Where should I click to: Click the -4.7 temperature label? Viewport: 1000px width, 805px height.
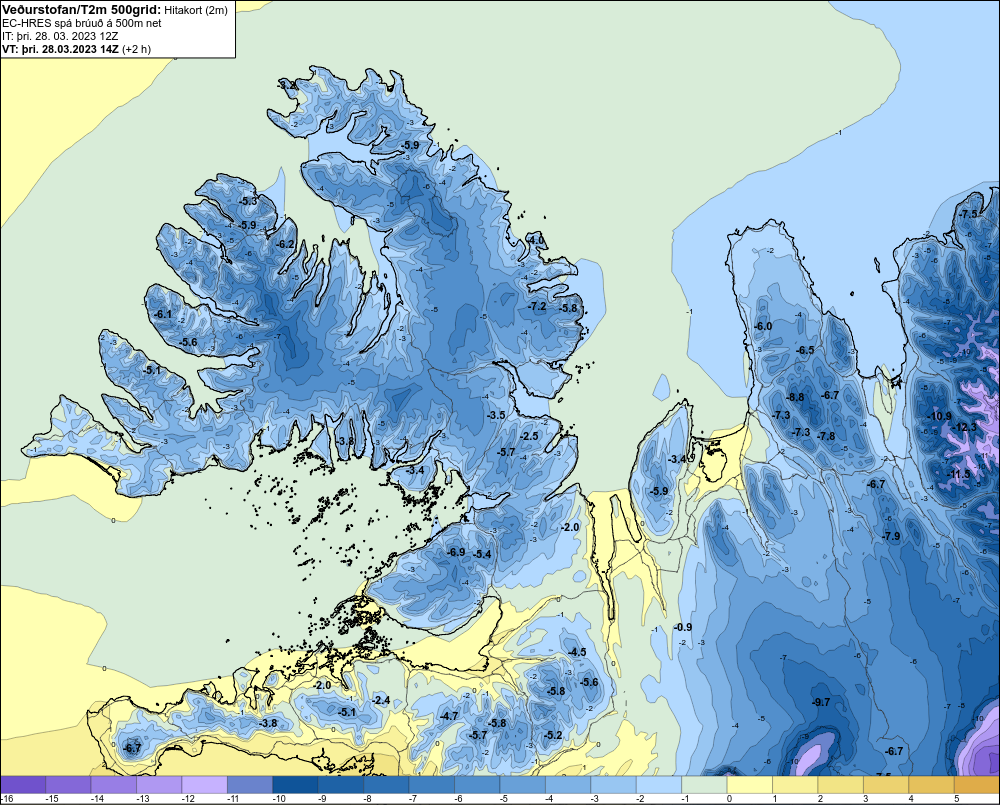click(449, 716)
